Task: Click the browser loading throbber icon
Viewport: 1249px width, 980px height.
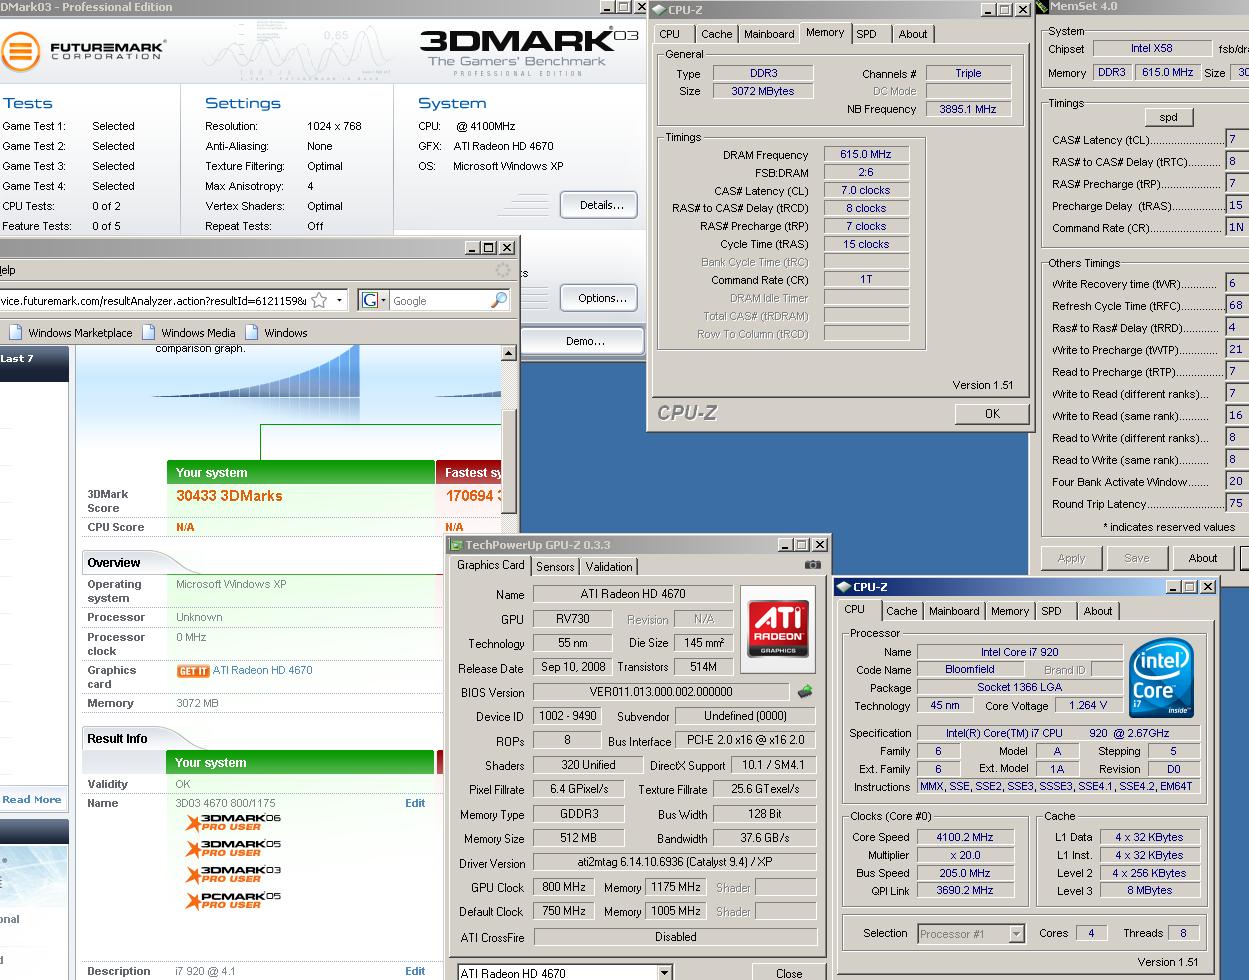Action: click(x=503, y=270)
